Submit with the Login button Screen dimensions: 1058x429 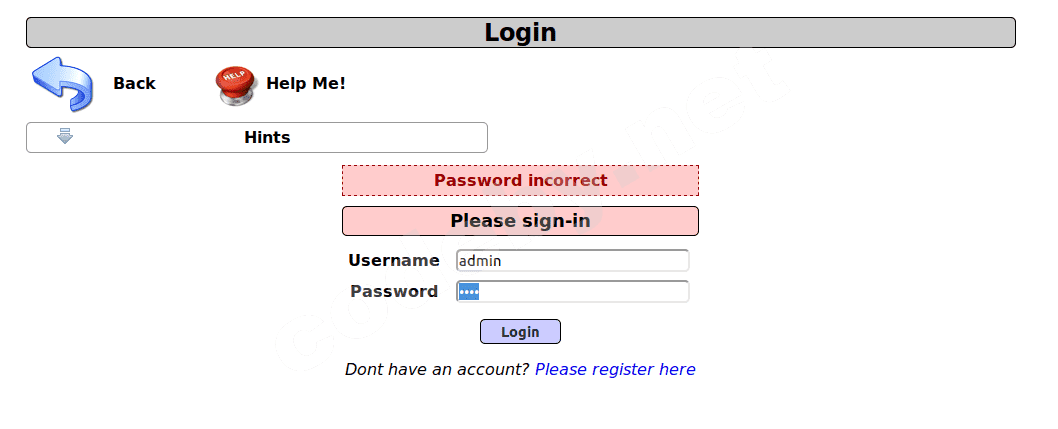pyautogui.click(x=520, y=332)
